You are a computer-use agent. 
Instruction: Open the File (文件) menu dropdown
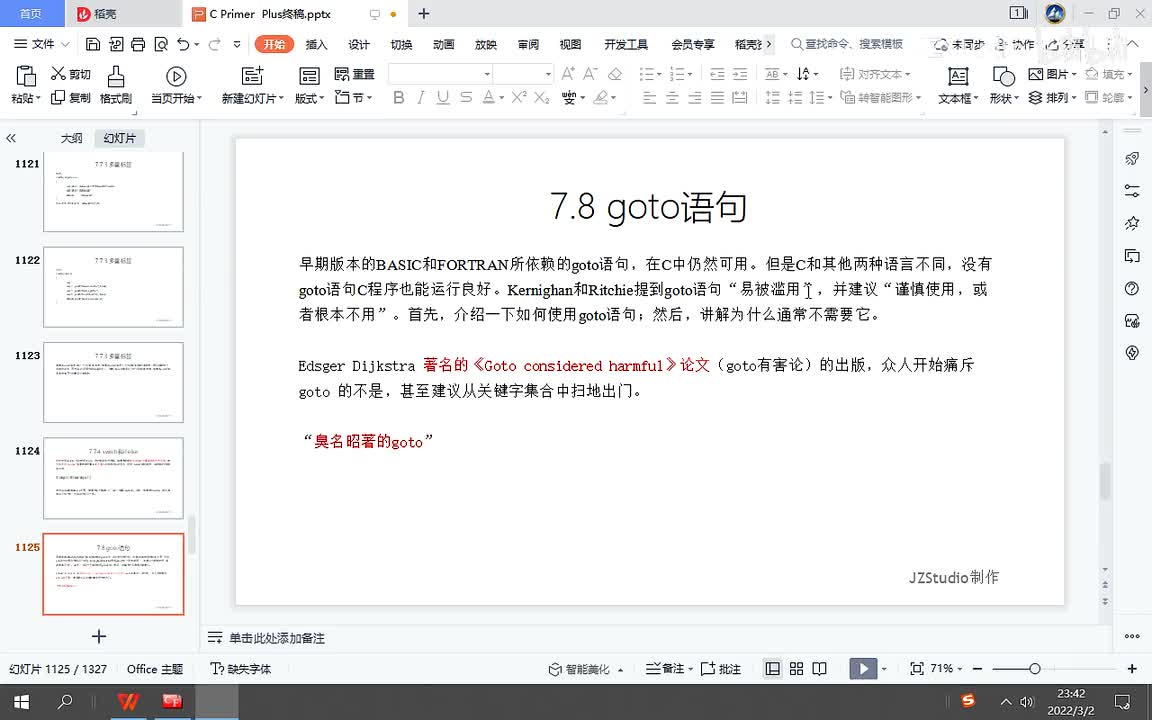pos(42,44)
